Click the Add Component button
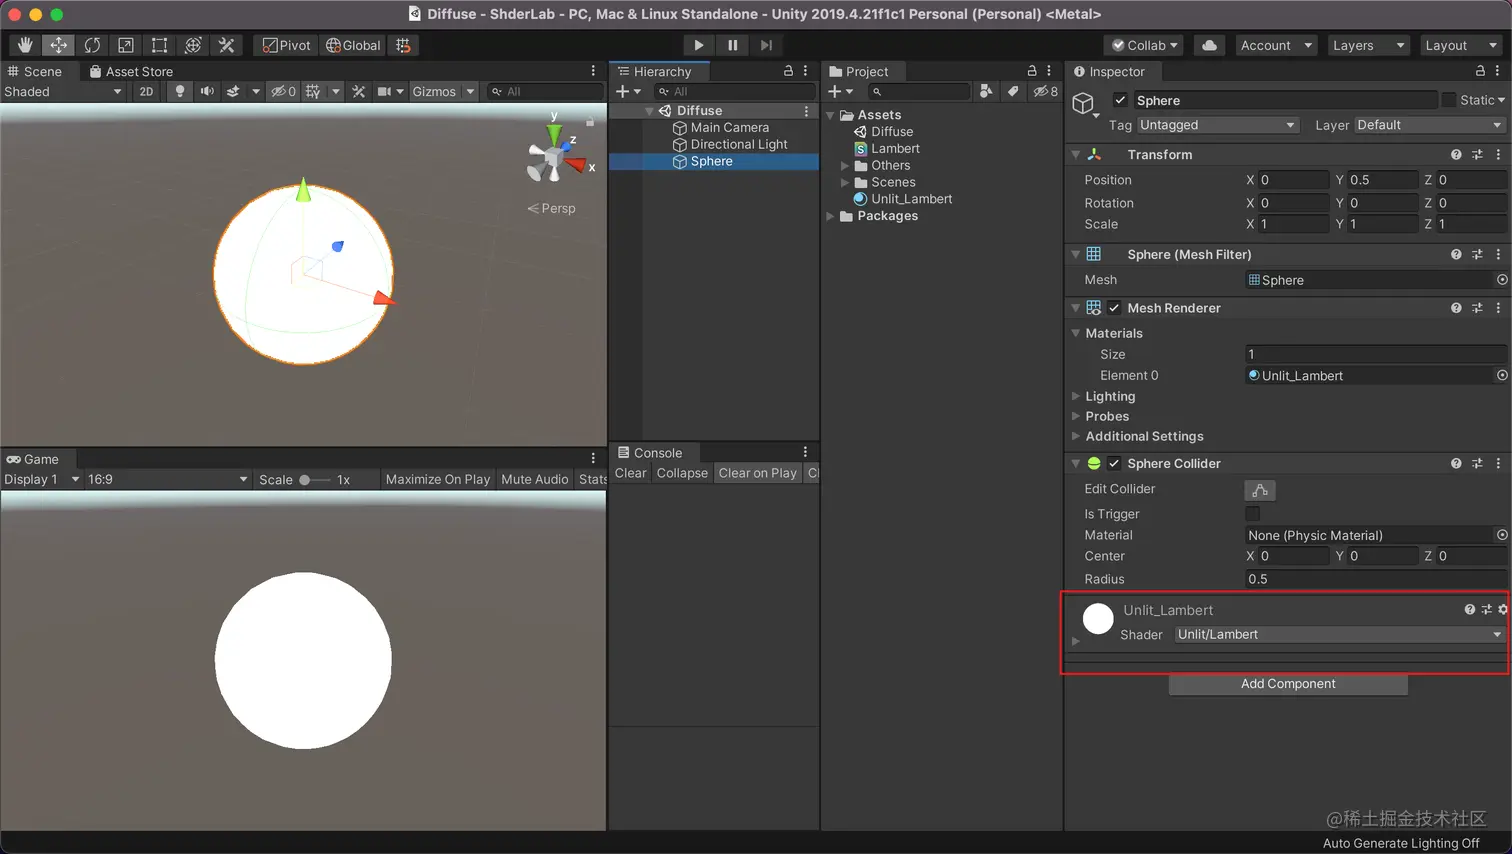Image resolution: width=1512 pixels, height=854 pixels. click(1288, 684)
